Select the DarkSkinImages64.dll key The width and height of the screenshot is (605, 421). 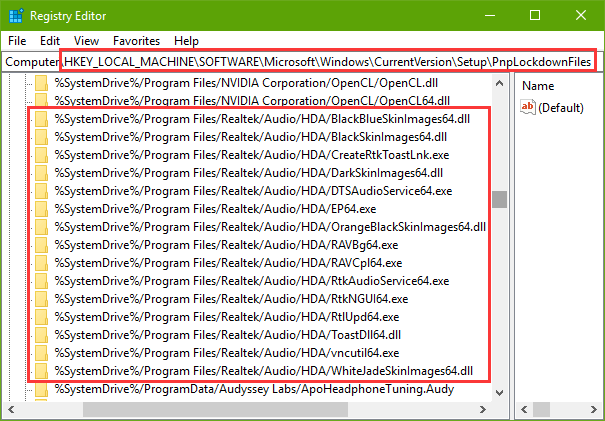click(249, 173)
